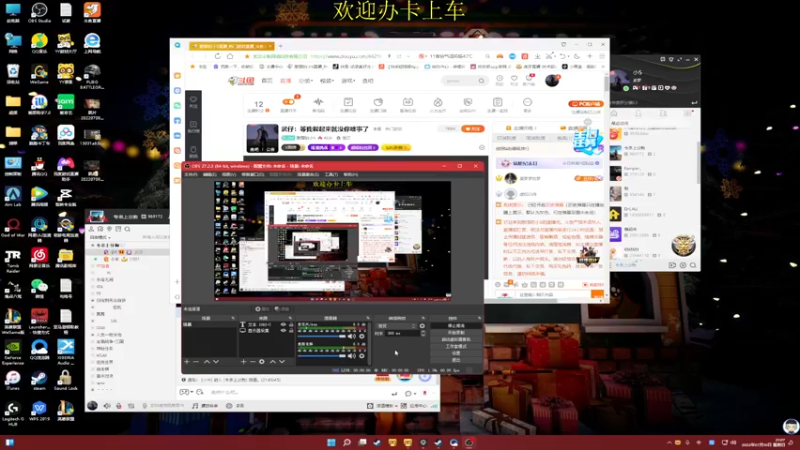Open transition properties gear in Scene Transitions
Screen dimensions: 800x450
pos(422,326)
